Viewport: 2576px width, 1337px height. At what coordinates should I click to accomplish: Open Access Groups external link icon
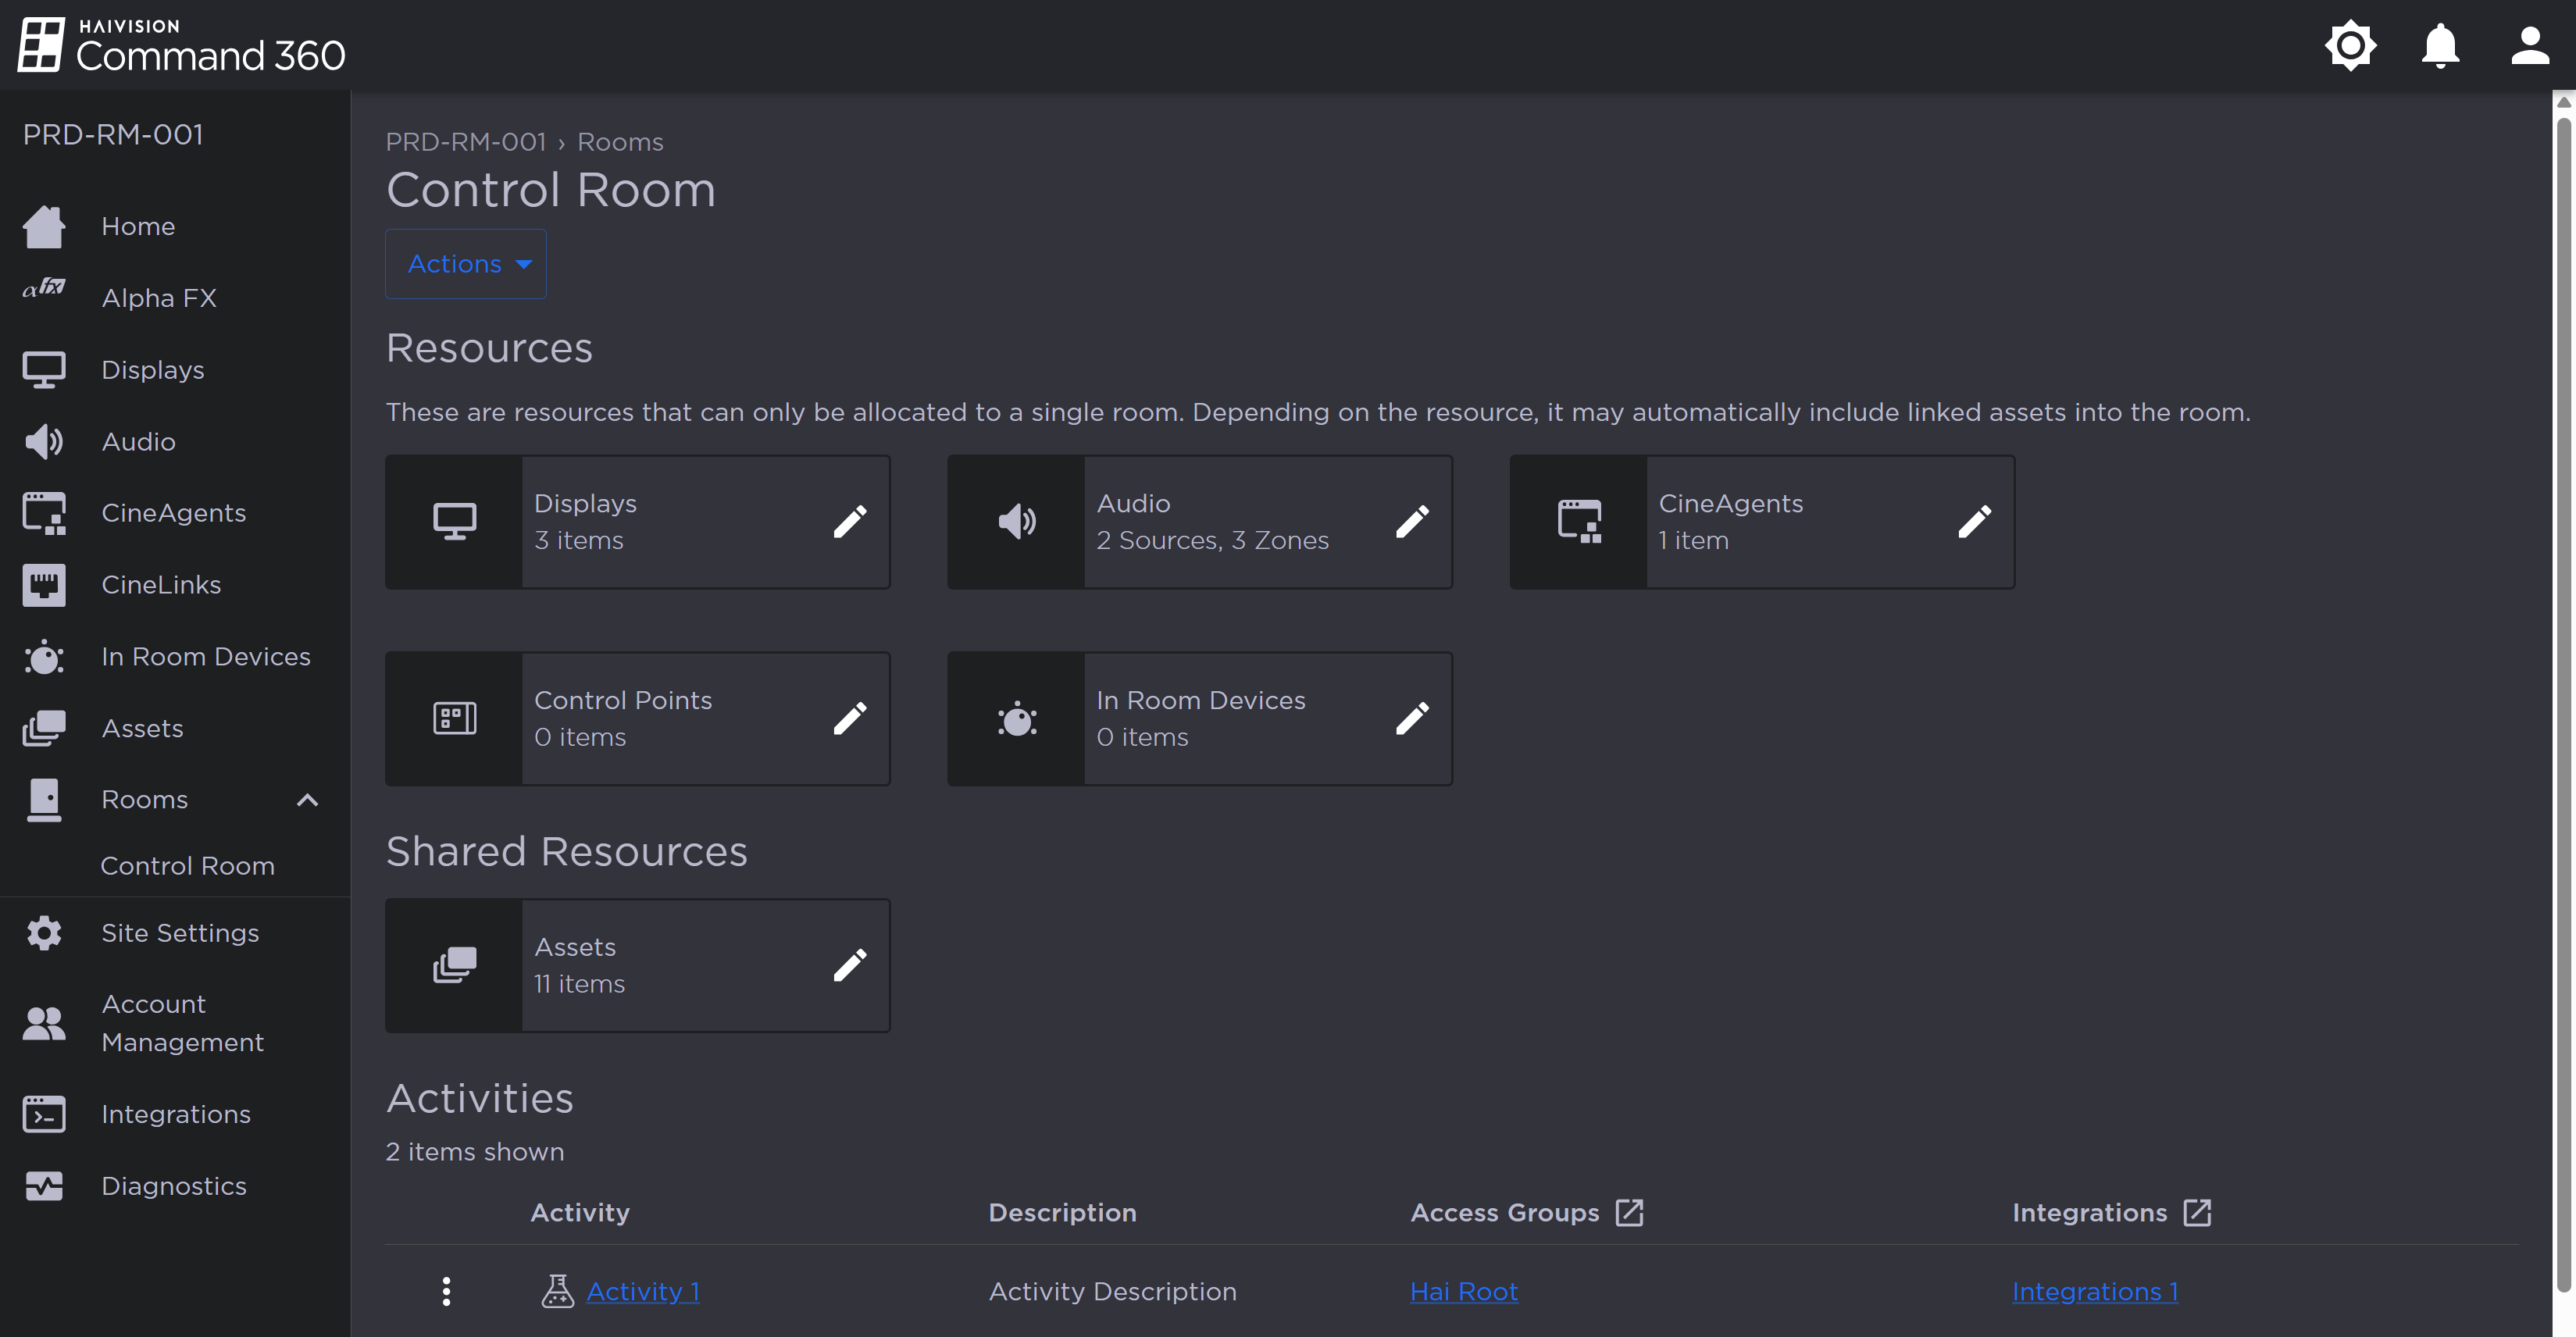tap(1629, 1212)
